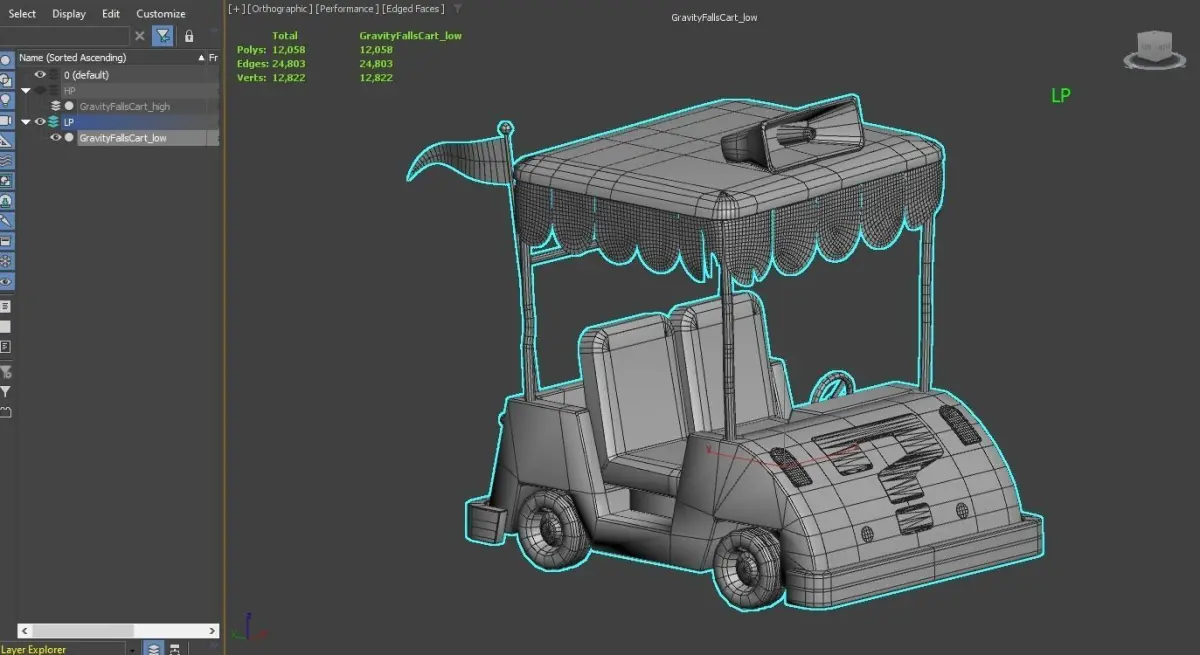Click the circle object icon of GravityFallsCart_high
This screenshot has width=1200, height=655.
[69, 106]
